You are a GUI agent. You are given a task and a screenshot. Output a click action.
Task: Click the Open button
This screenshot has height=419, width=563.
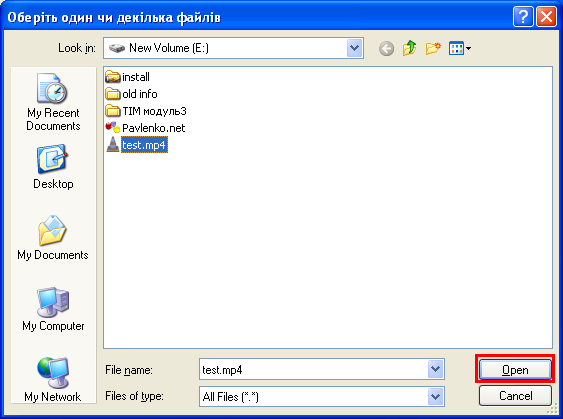pyautogui.click(x=515, y=369)
